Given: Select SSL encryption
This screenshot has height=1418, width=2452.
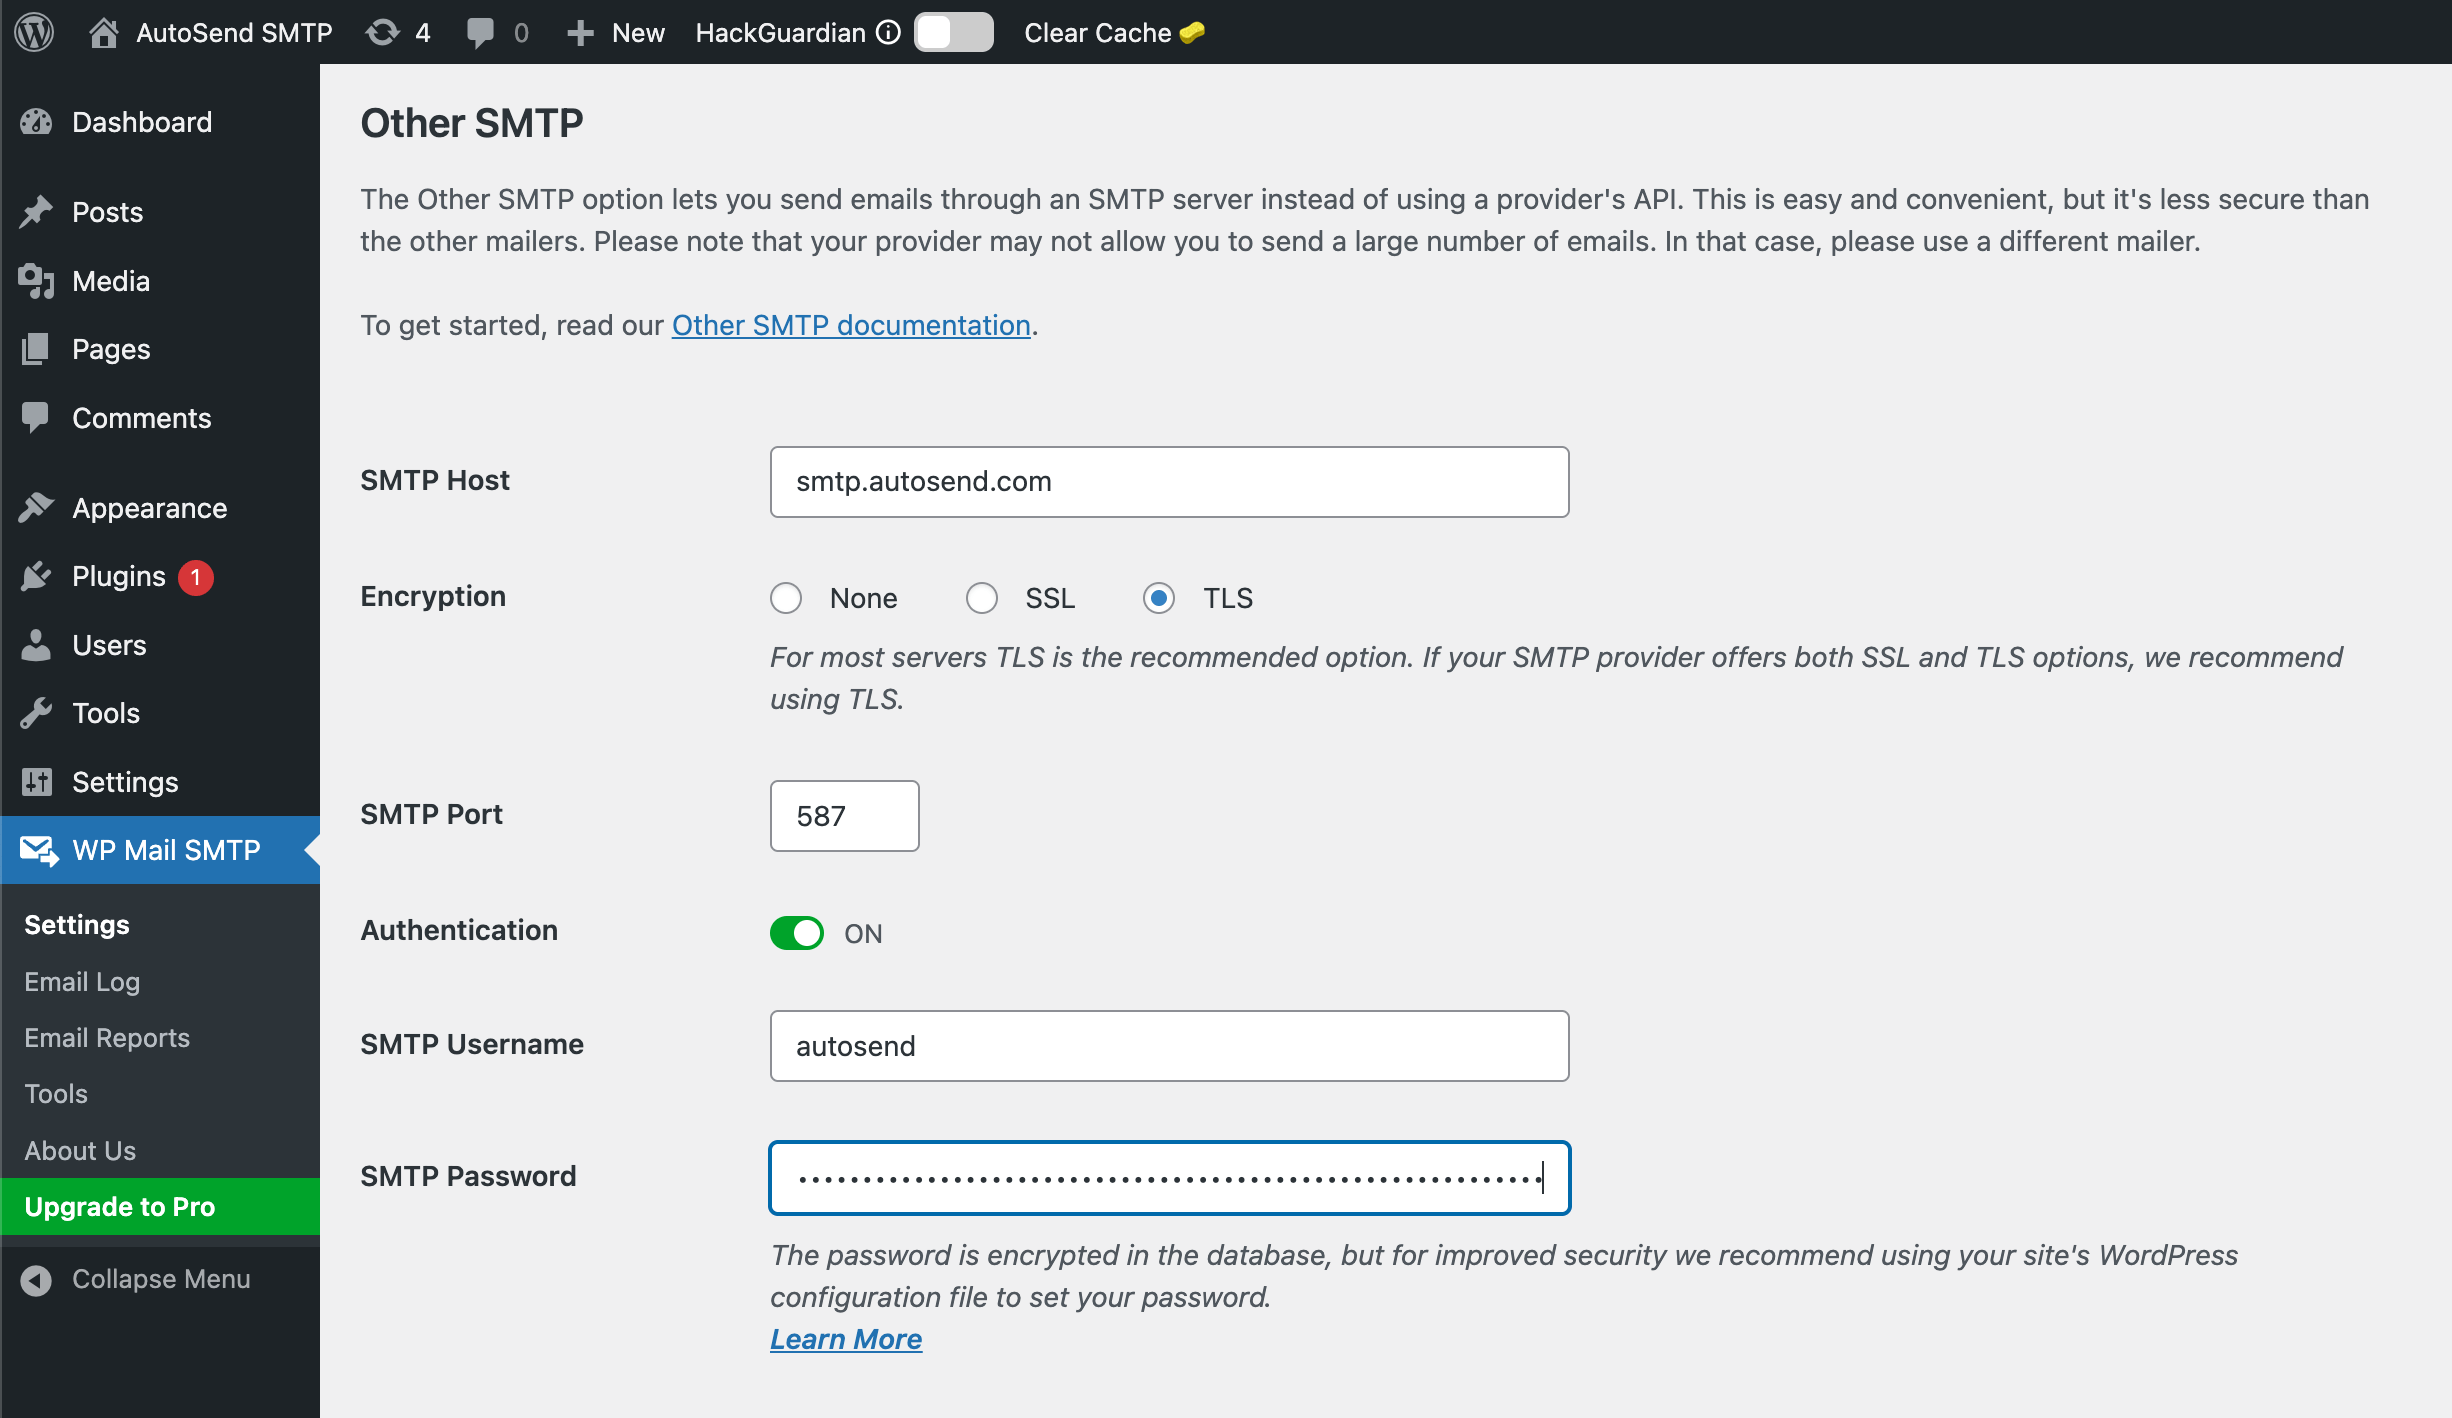Looking at the screenshot, I should coord(982,598).
